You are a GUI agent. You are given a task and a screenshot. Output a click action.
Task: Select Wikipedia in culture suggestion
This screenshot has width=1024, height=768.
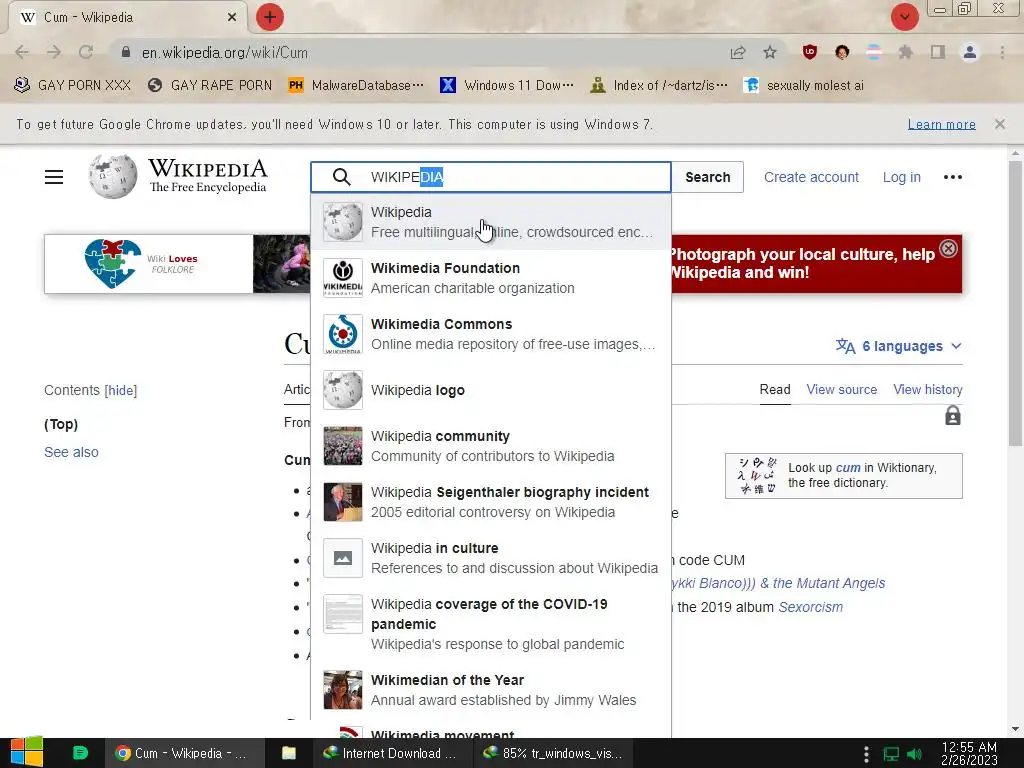(490, 558)
